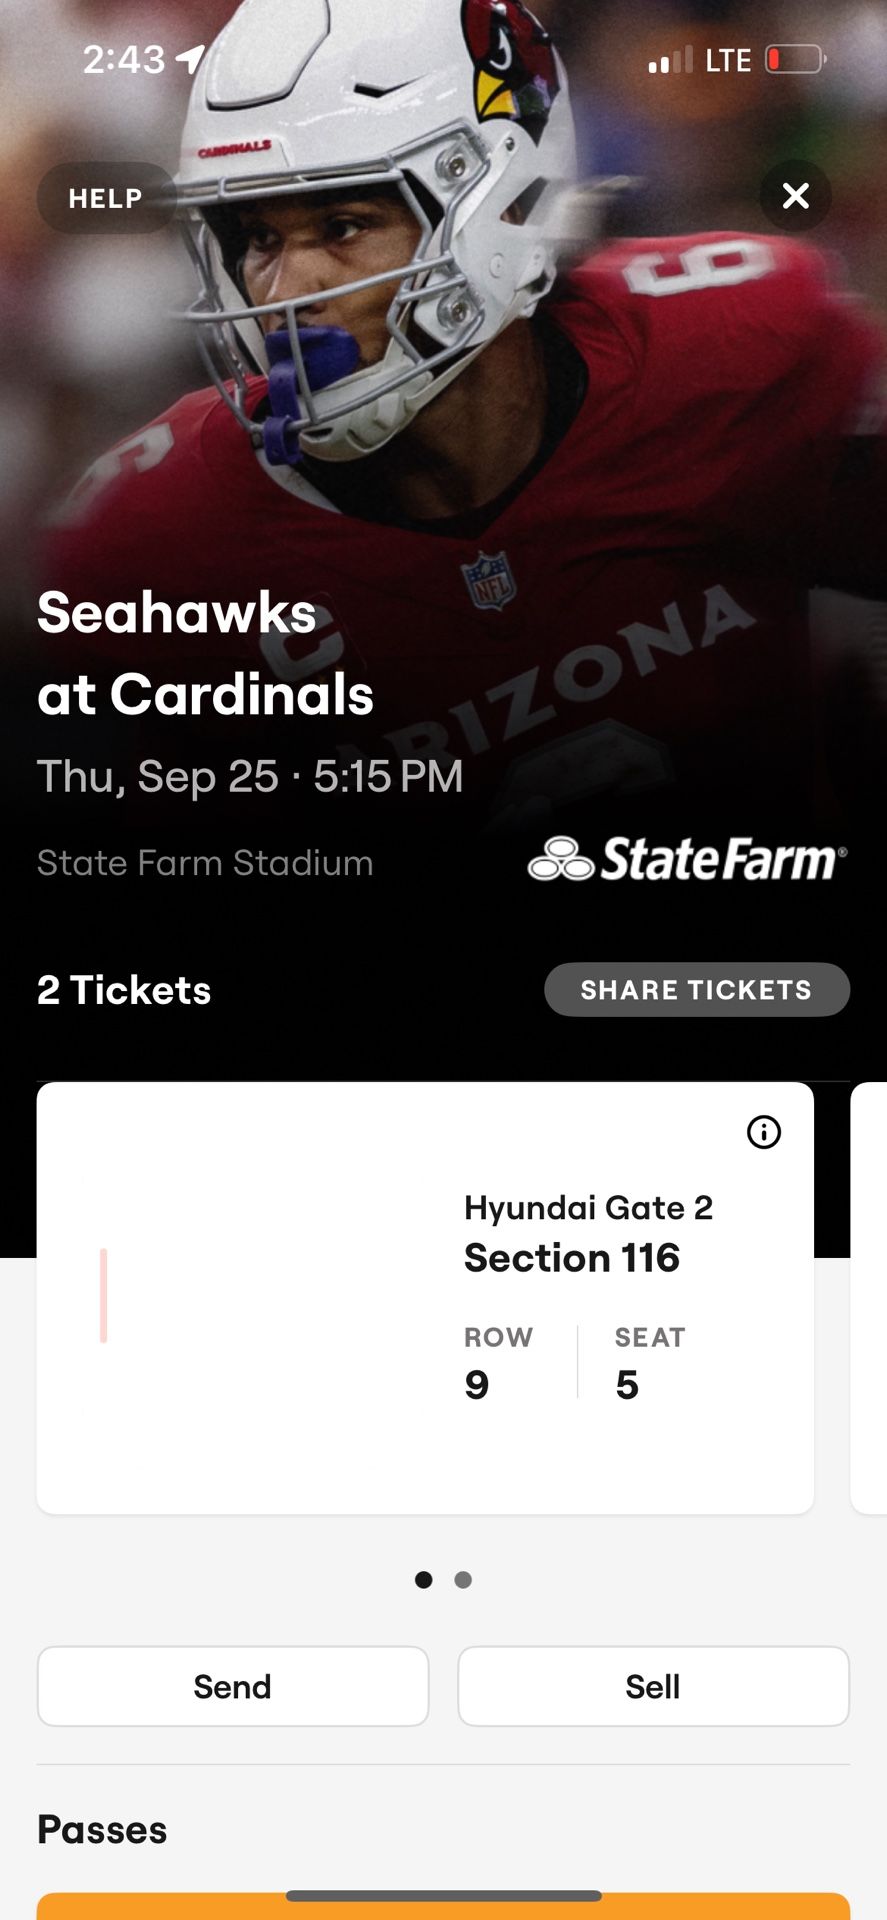This screenshot has width=887, height=1920.
Task: Tap the Passes section heading
Action: [102, 1830]
